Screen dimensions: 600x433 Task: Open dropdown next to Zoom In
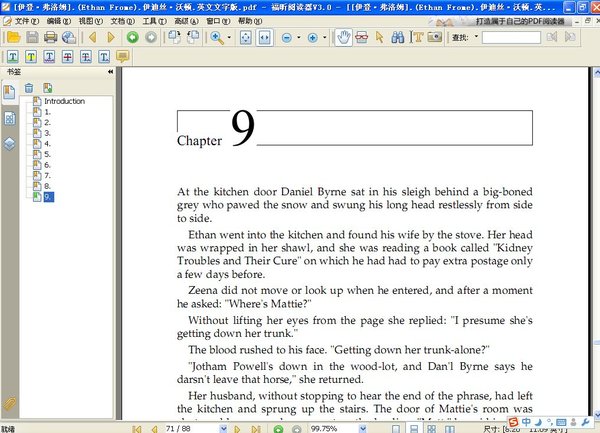324,37
